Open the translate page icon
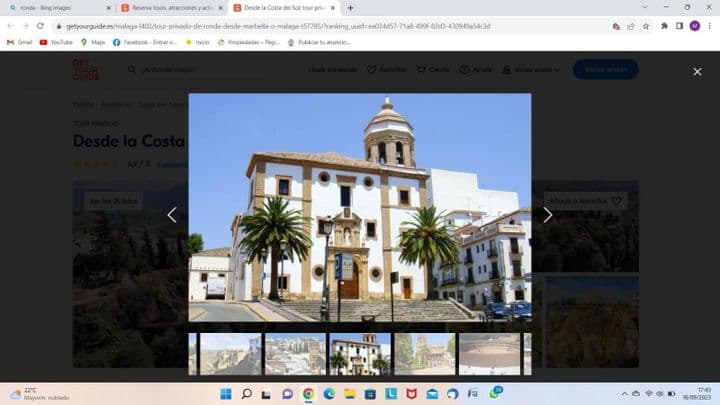720x405 pixels. (616, 26)
